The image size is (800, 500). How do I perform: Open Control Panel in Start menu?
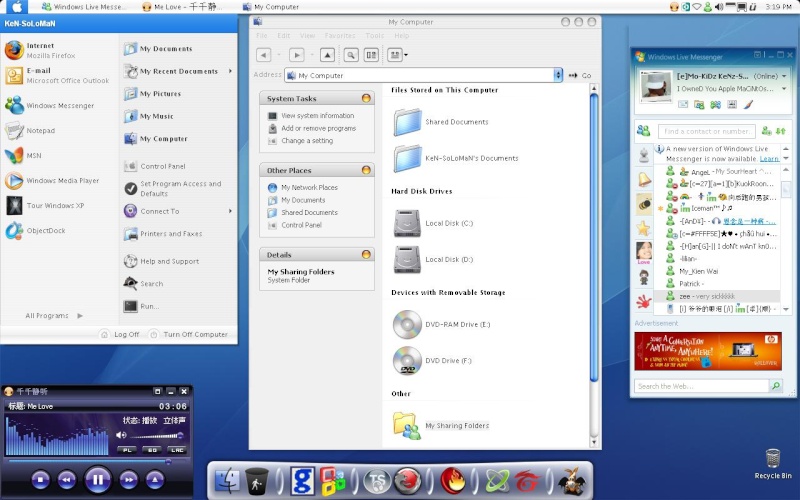pyautogui.click(x=155, y=166)
